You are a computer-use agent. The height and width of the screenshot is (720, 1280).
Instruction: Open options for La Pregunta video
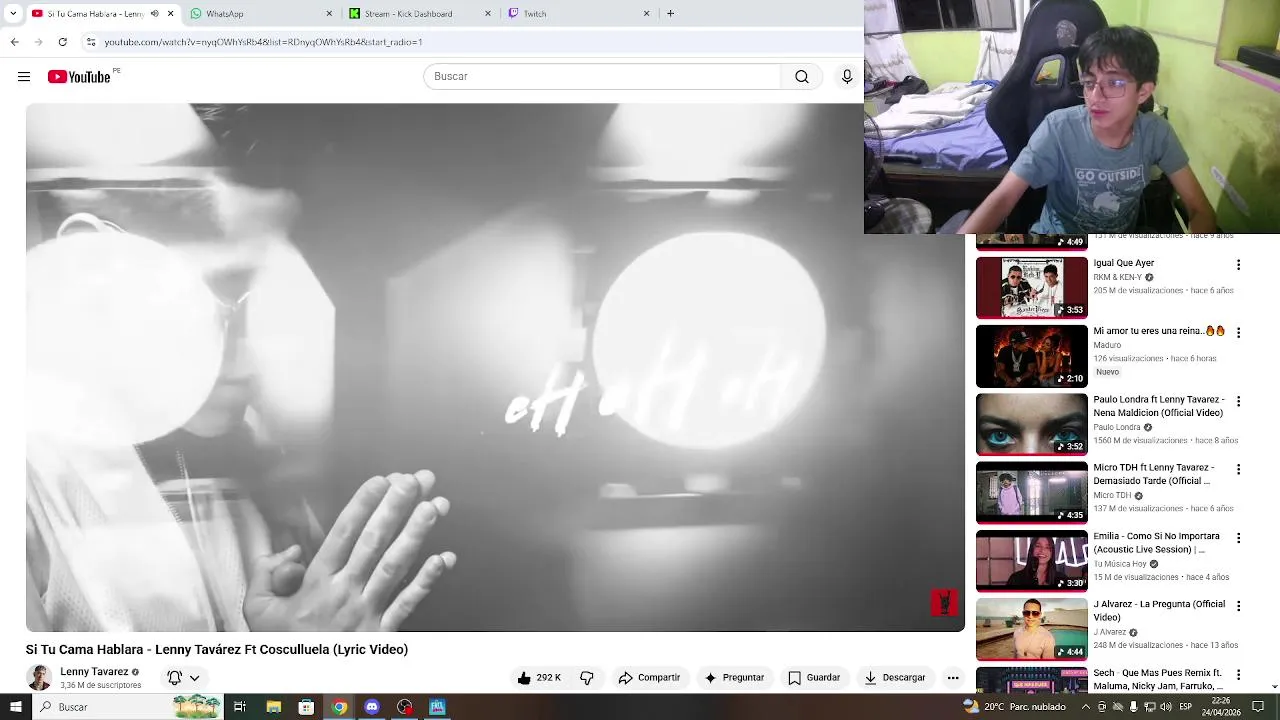click(1238, 606)
